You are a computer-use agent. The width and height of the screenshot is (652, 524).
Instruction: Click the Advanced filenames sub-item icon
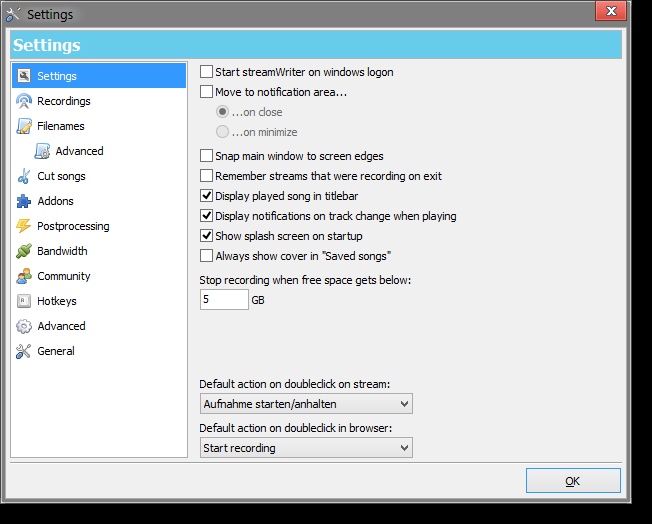coord(42,151)
